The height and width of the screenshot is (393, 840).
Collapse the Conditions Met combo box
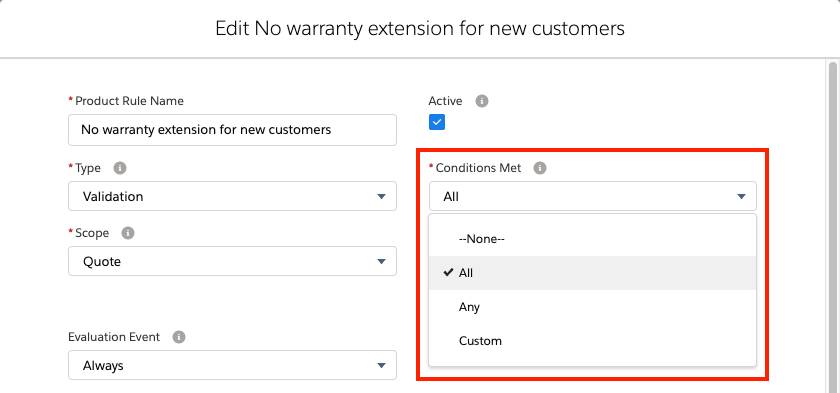click(592, 196)
